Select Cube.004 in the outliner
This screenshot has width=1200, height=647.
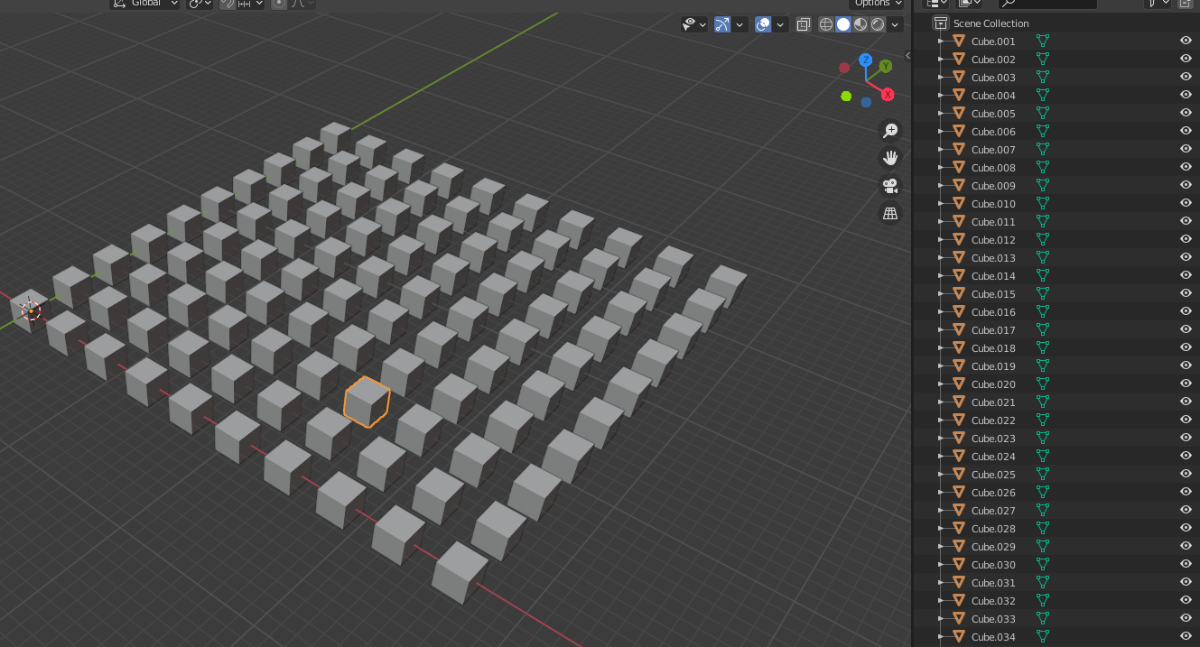pos(993,95)
